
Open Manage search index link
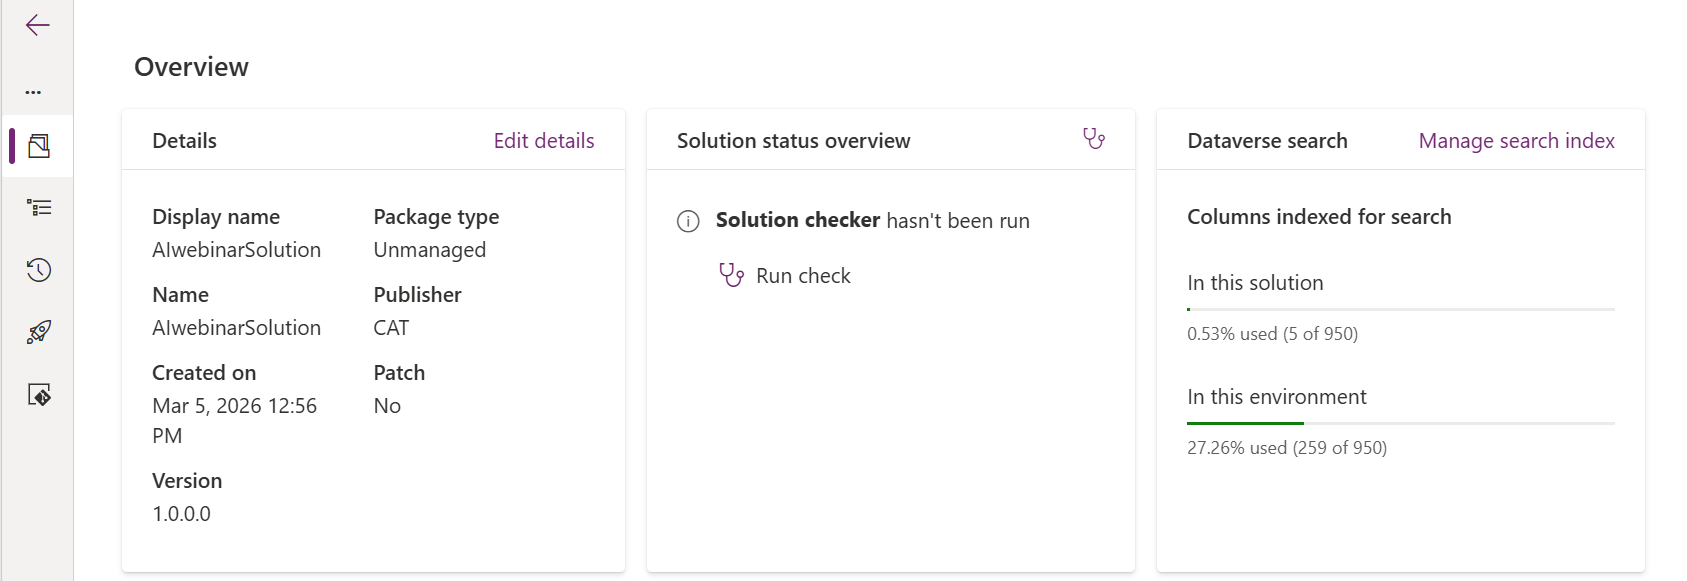pos(1515,141)
